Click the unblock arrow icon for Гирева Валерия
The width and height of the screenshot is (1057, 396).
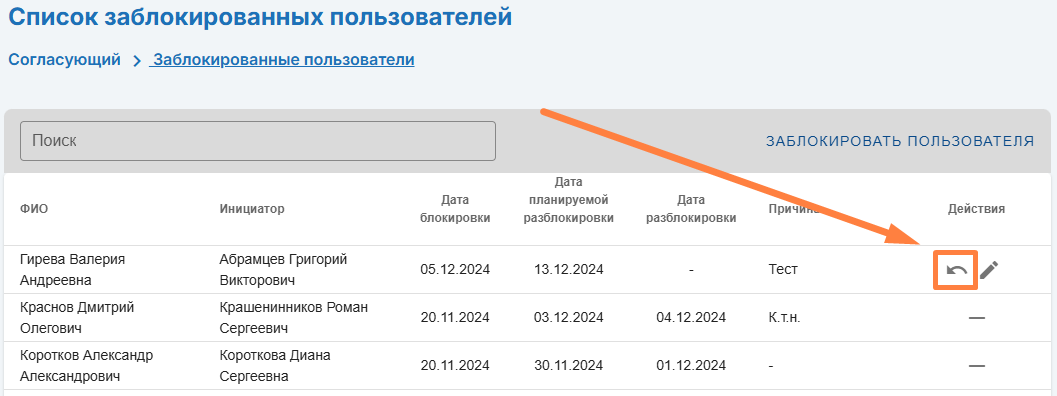[x=957, y=271]
